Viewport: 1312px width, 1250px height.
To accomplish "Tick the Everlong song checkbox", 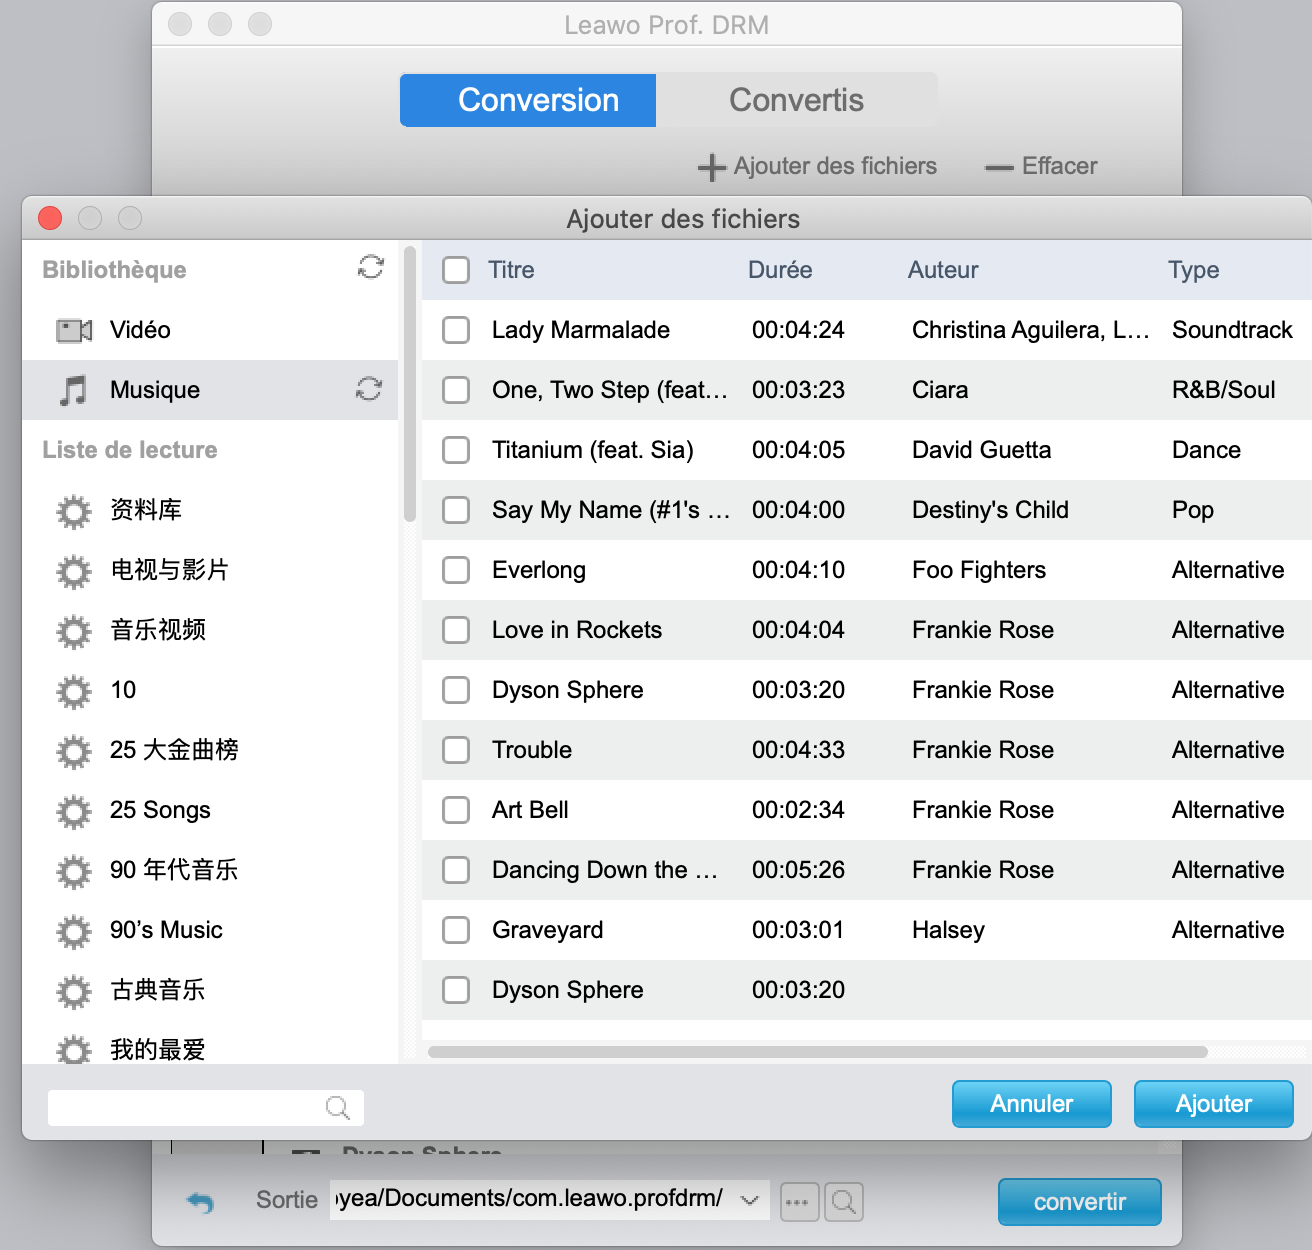I will tap(456, 570).
